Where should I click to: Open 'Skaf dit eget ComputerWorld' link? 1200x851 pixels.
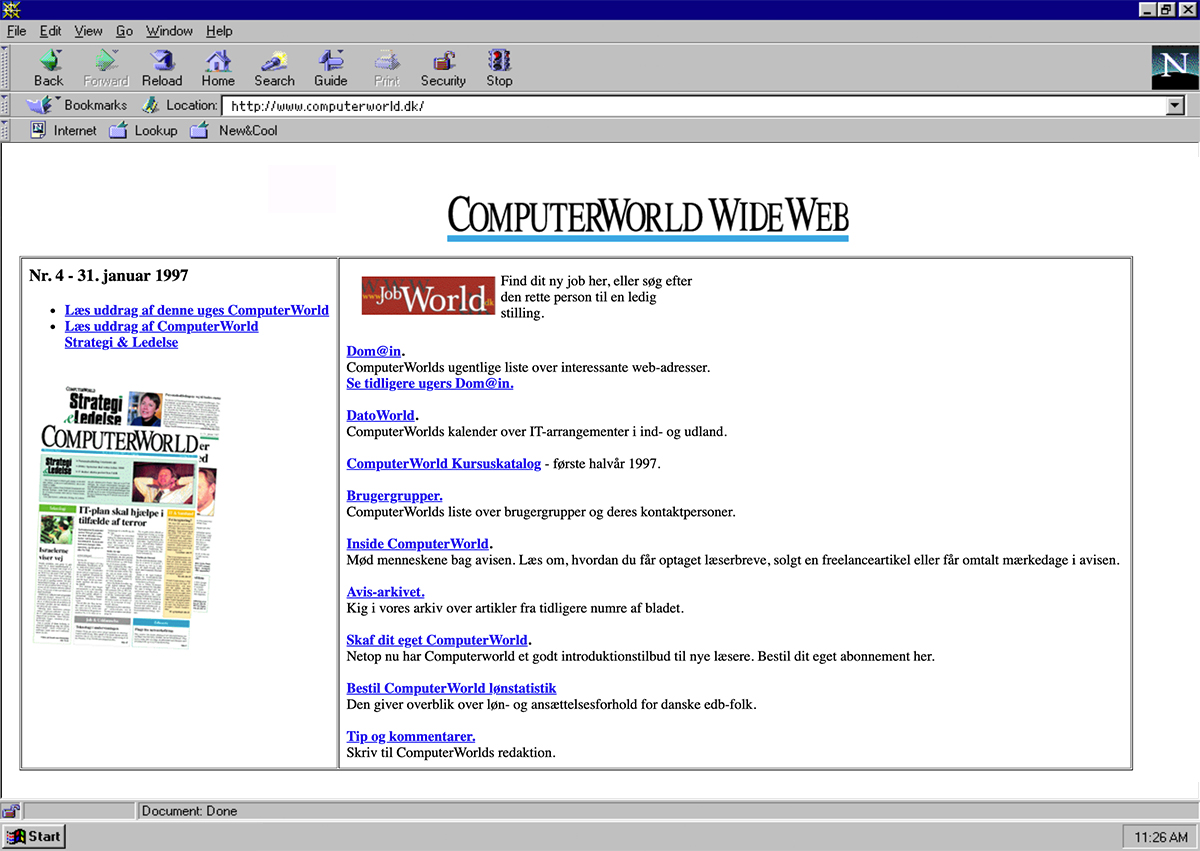pyautogui.click(x=437, y=639)
